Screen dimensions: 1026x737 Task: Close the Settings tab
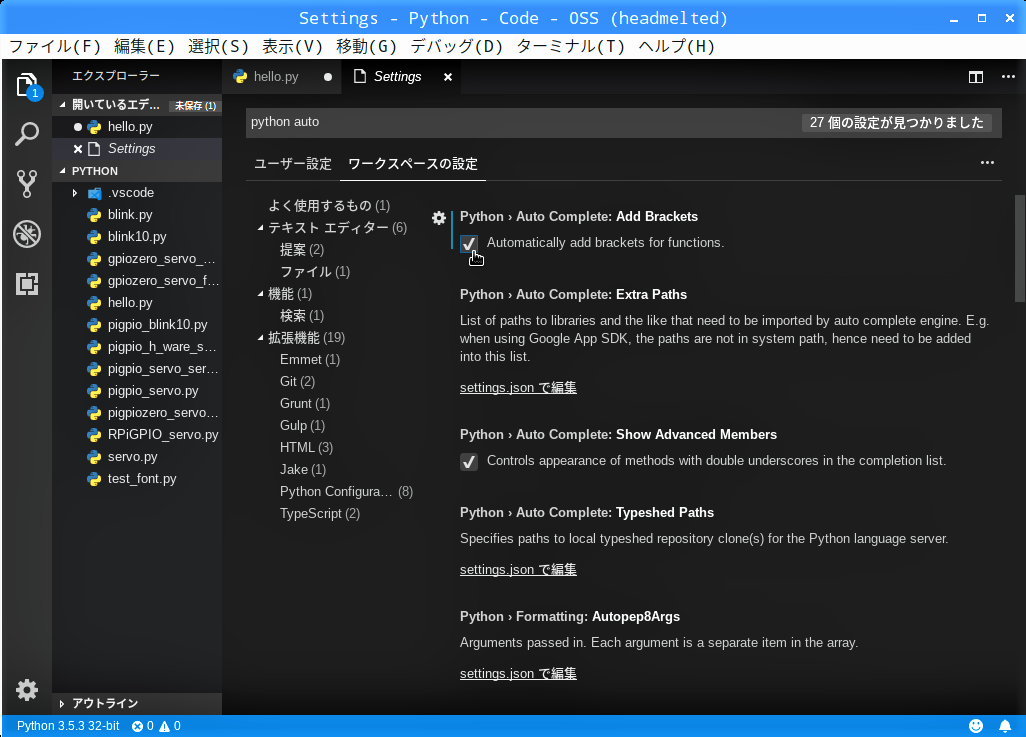coord(448,77)
